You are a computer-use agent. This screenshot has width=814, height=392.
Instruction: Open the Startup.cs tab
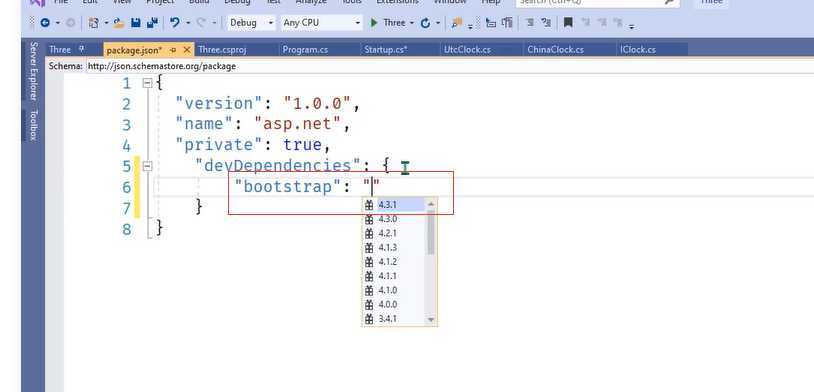point(386,50)
